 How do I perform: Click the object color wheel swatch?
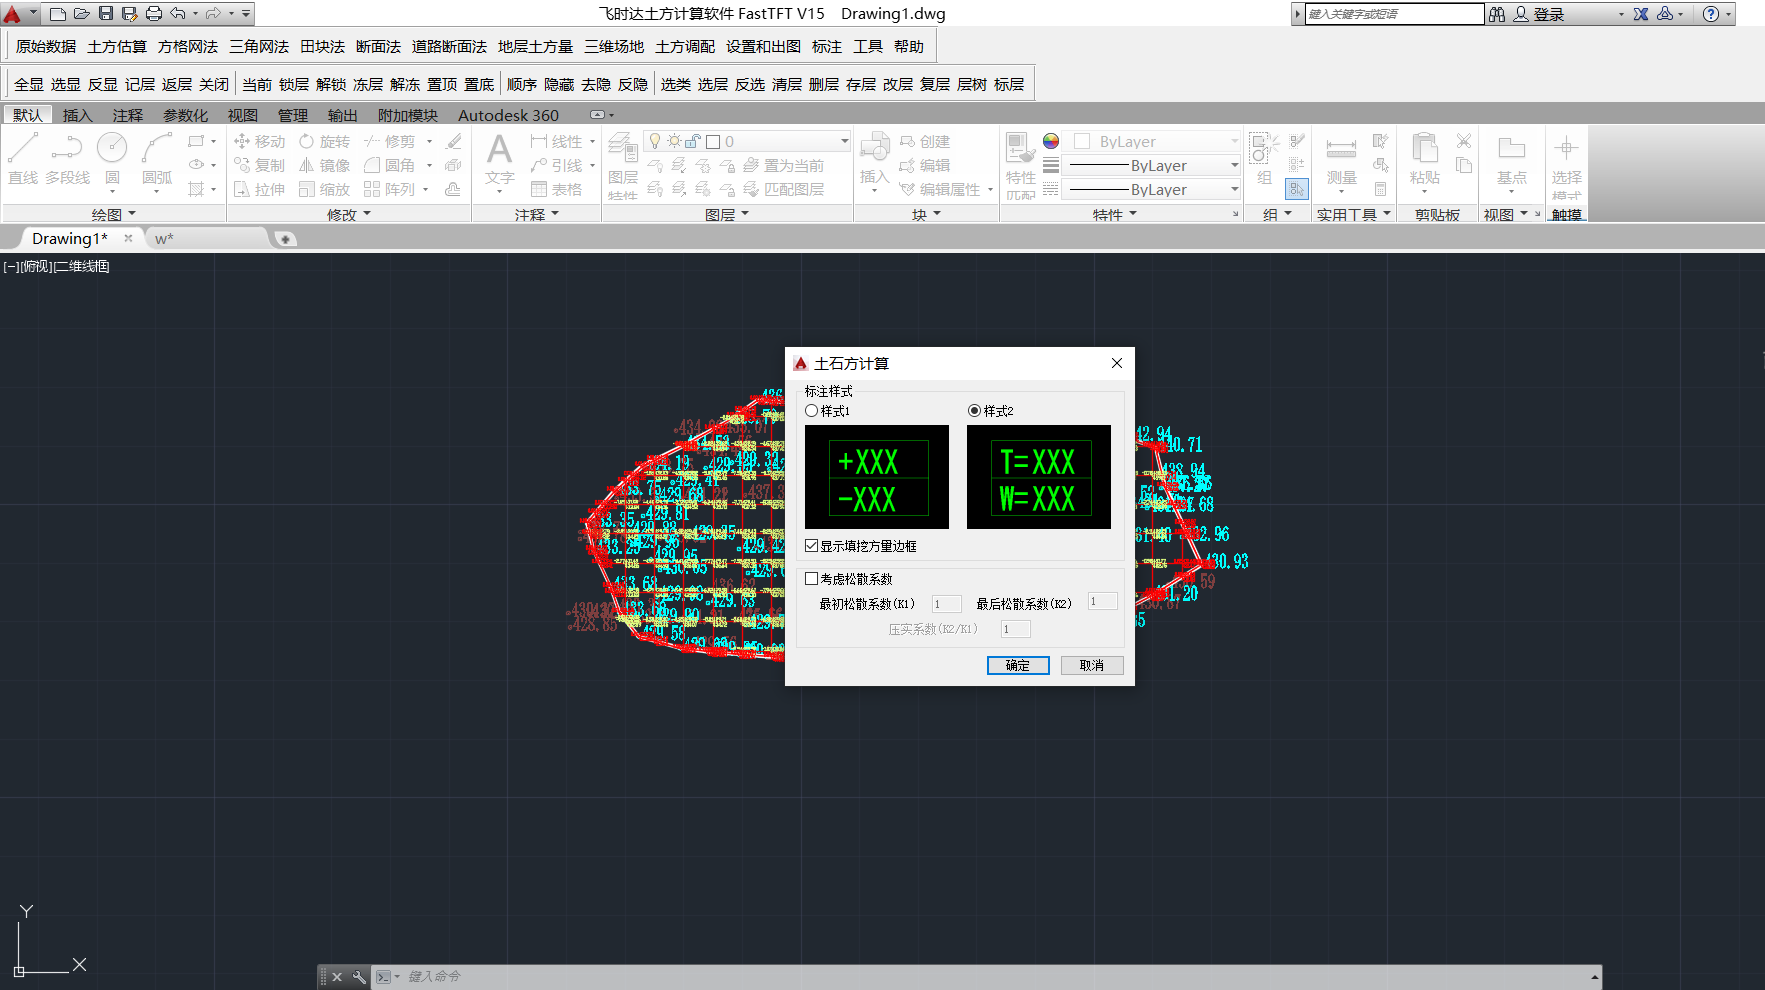pos(1051,141)
